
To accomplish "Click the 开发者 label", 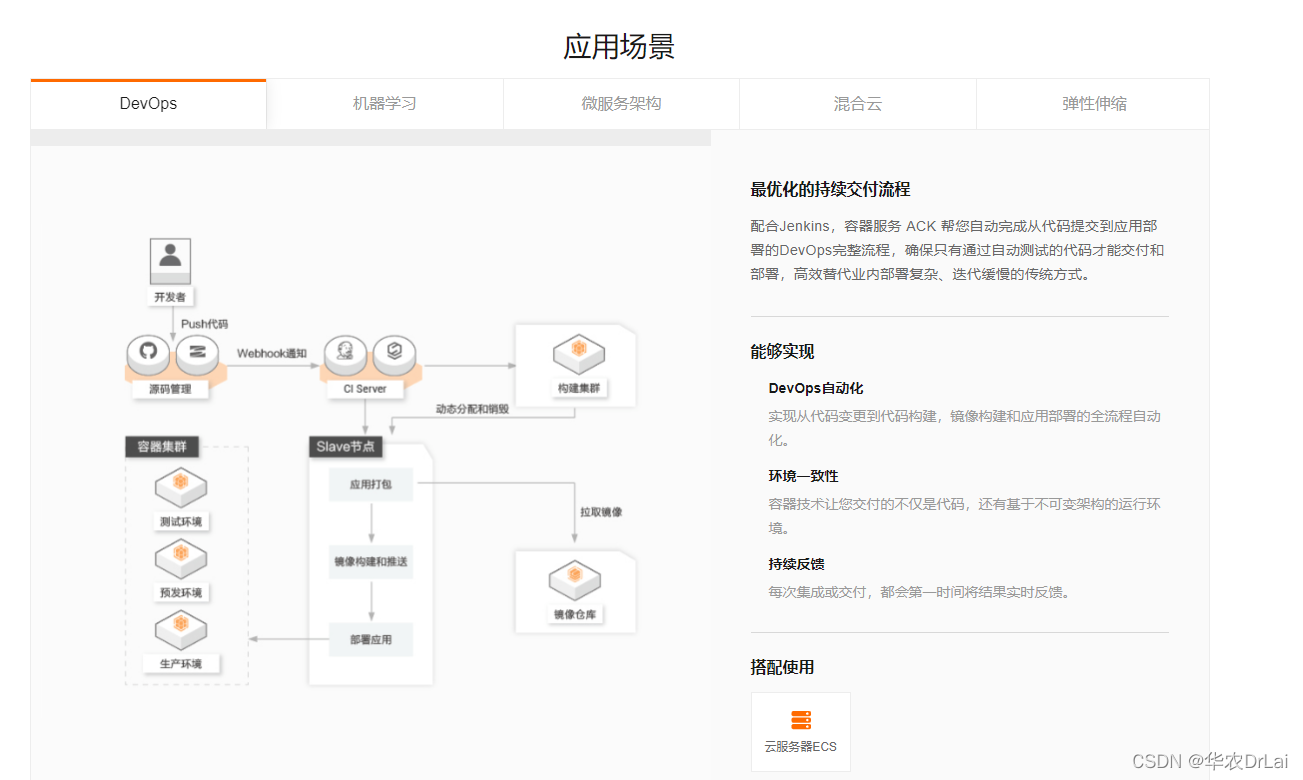I will click(x=170, y=297).
